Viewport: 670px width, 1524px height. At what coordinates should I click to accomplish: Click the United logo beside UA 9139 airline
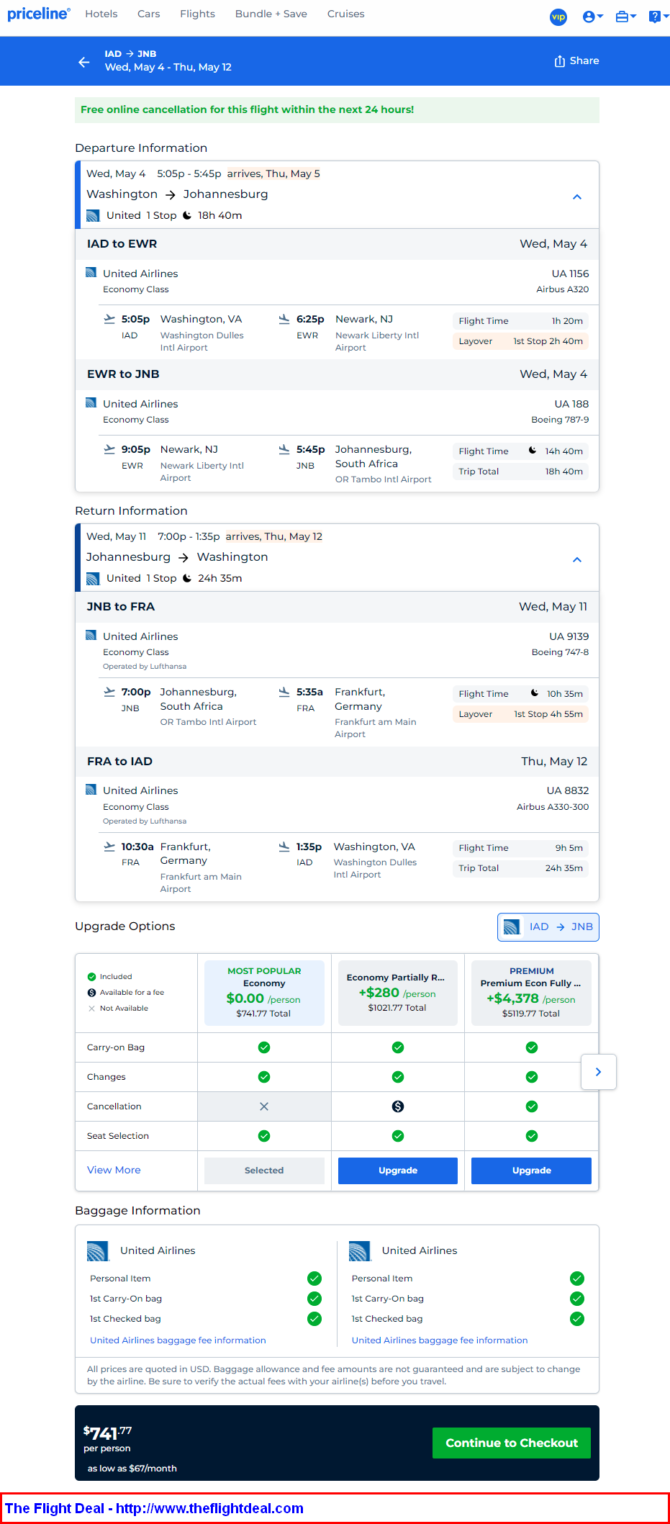coord(91,636)
